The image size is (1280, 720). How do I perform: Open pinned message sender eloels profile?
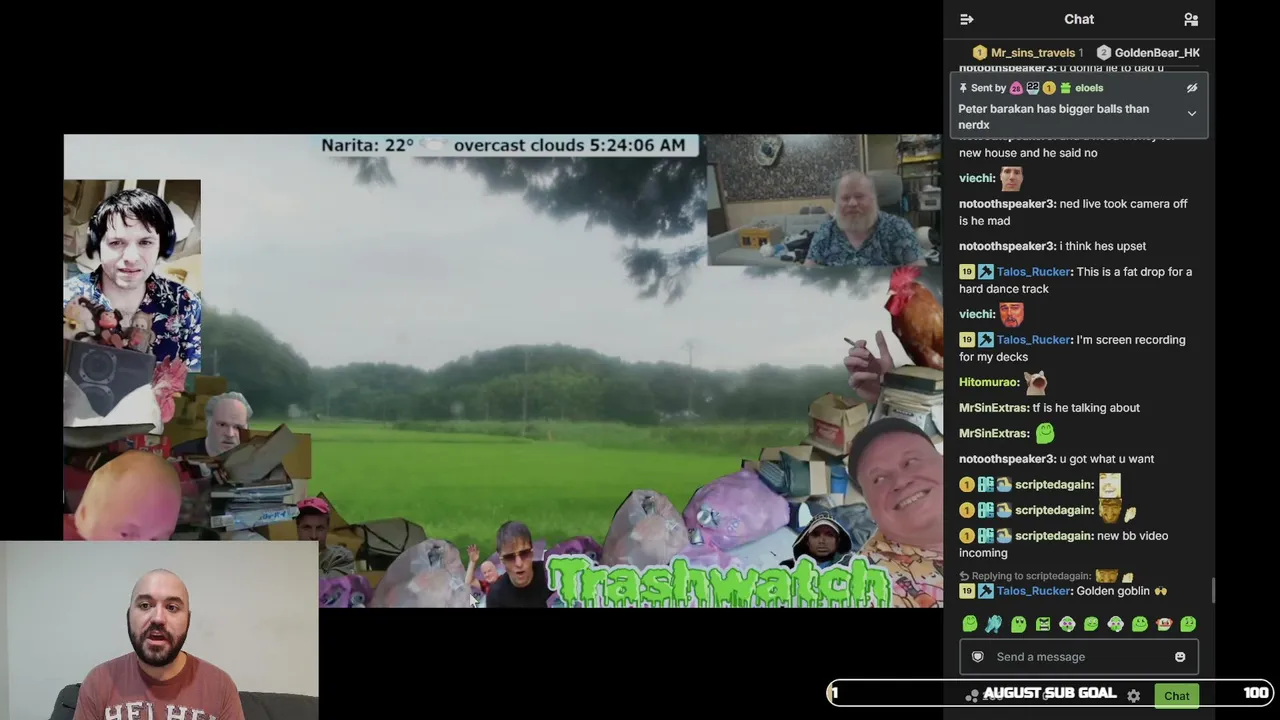pos(1089,88)
